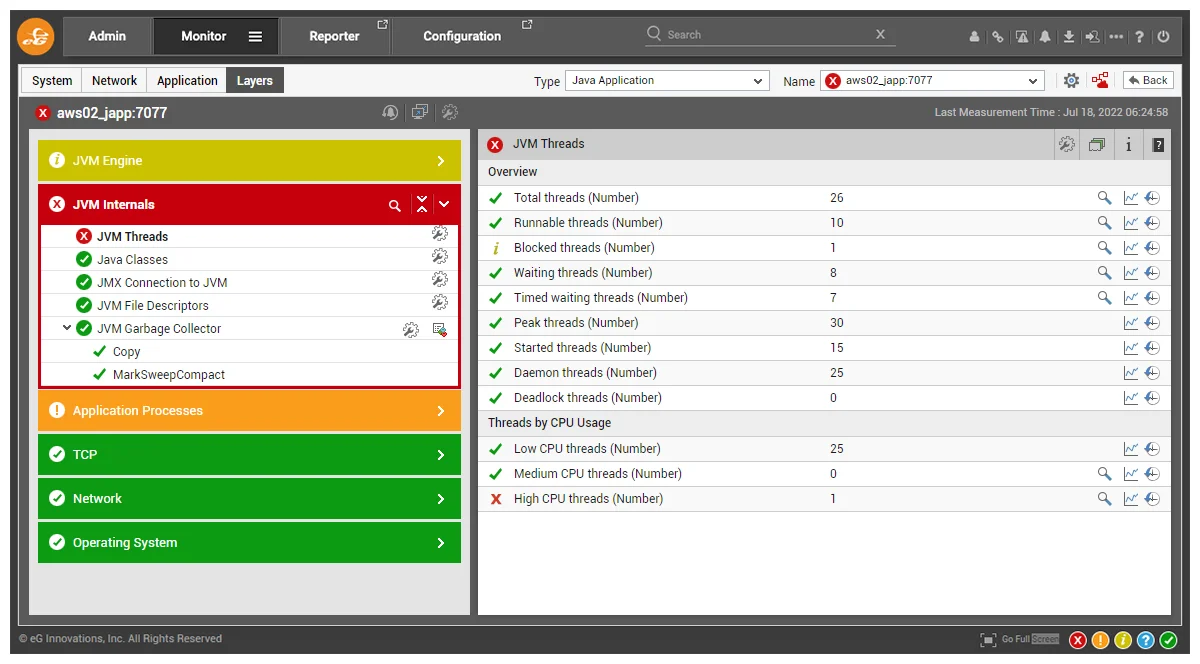Click history clock icon for Blocked threads
The image size is (1200, 664).
[1152, 248]
